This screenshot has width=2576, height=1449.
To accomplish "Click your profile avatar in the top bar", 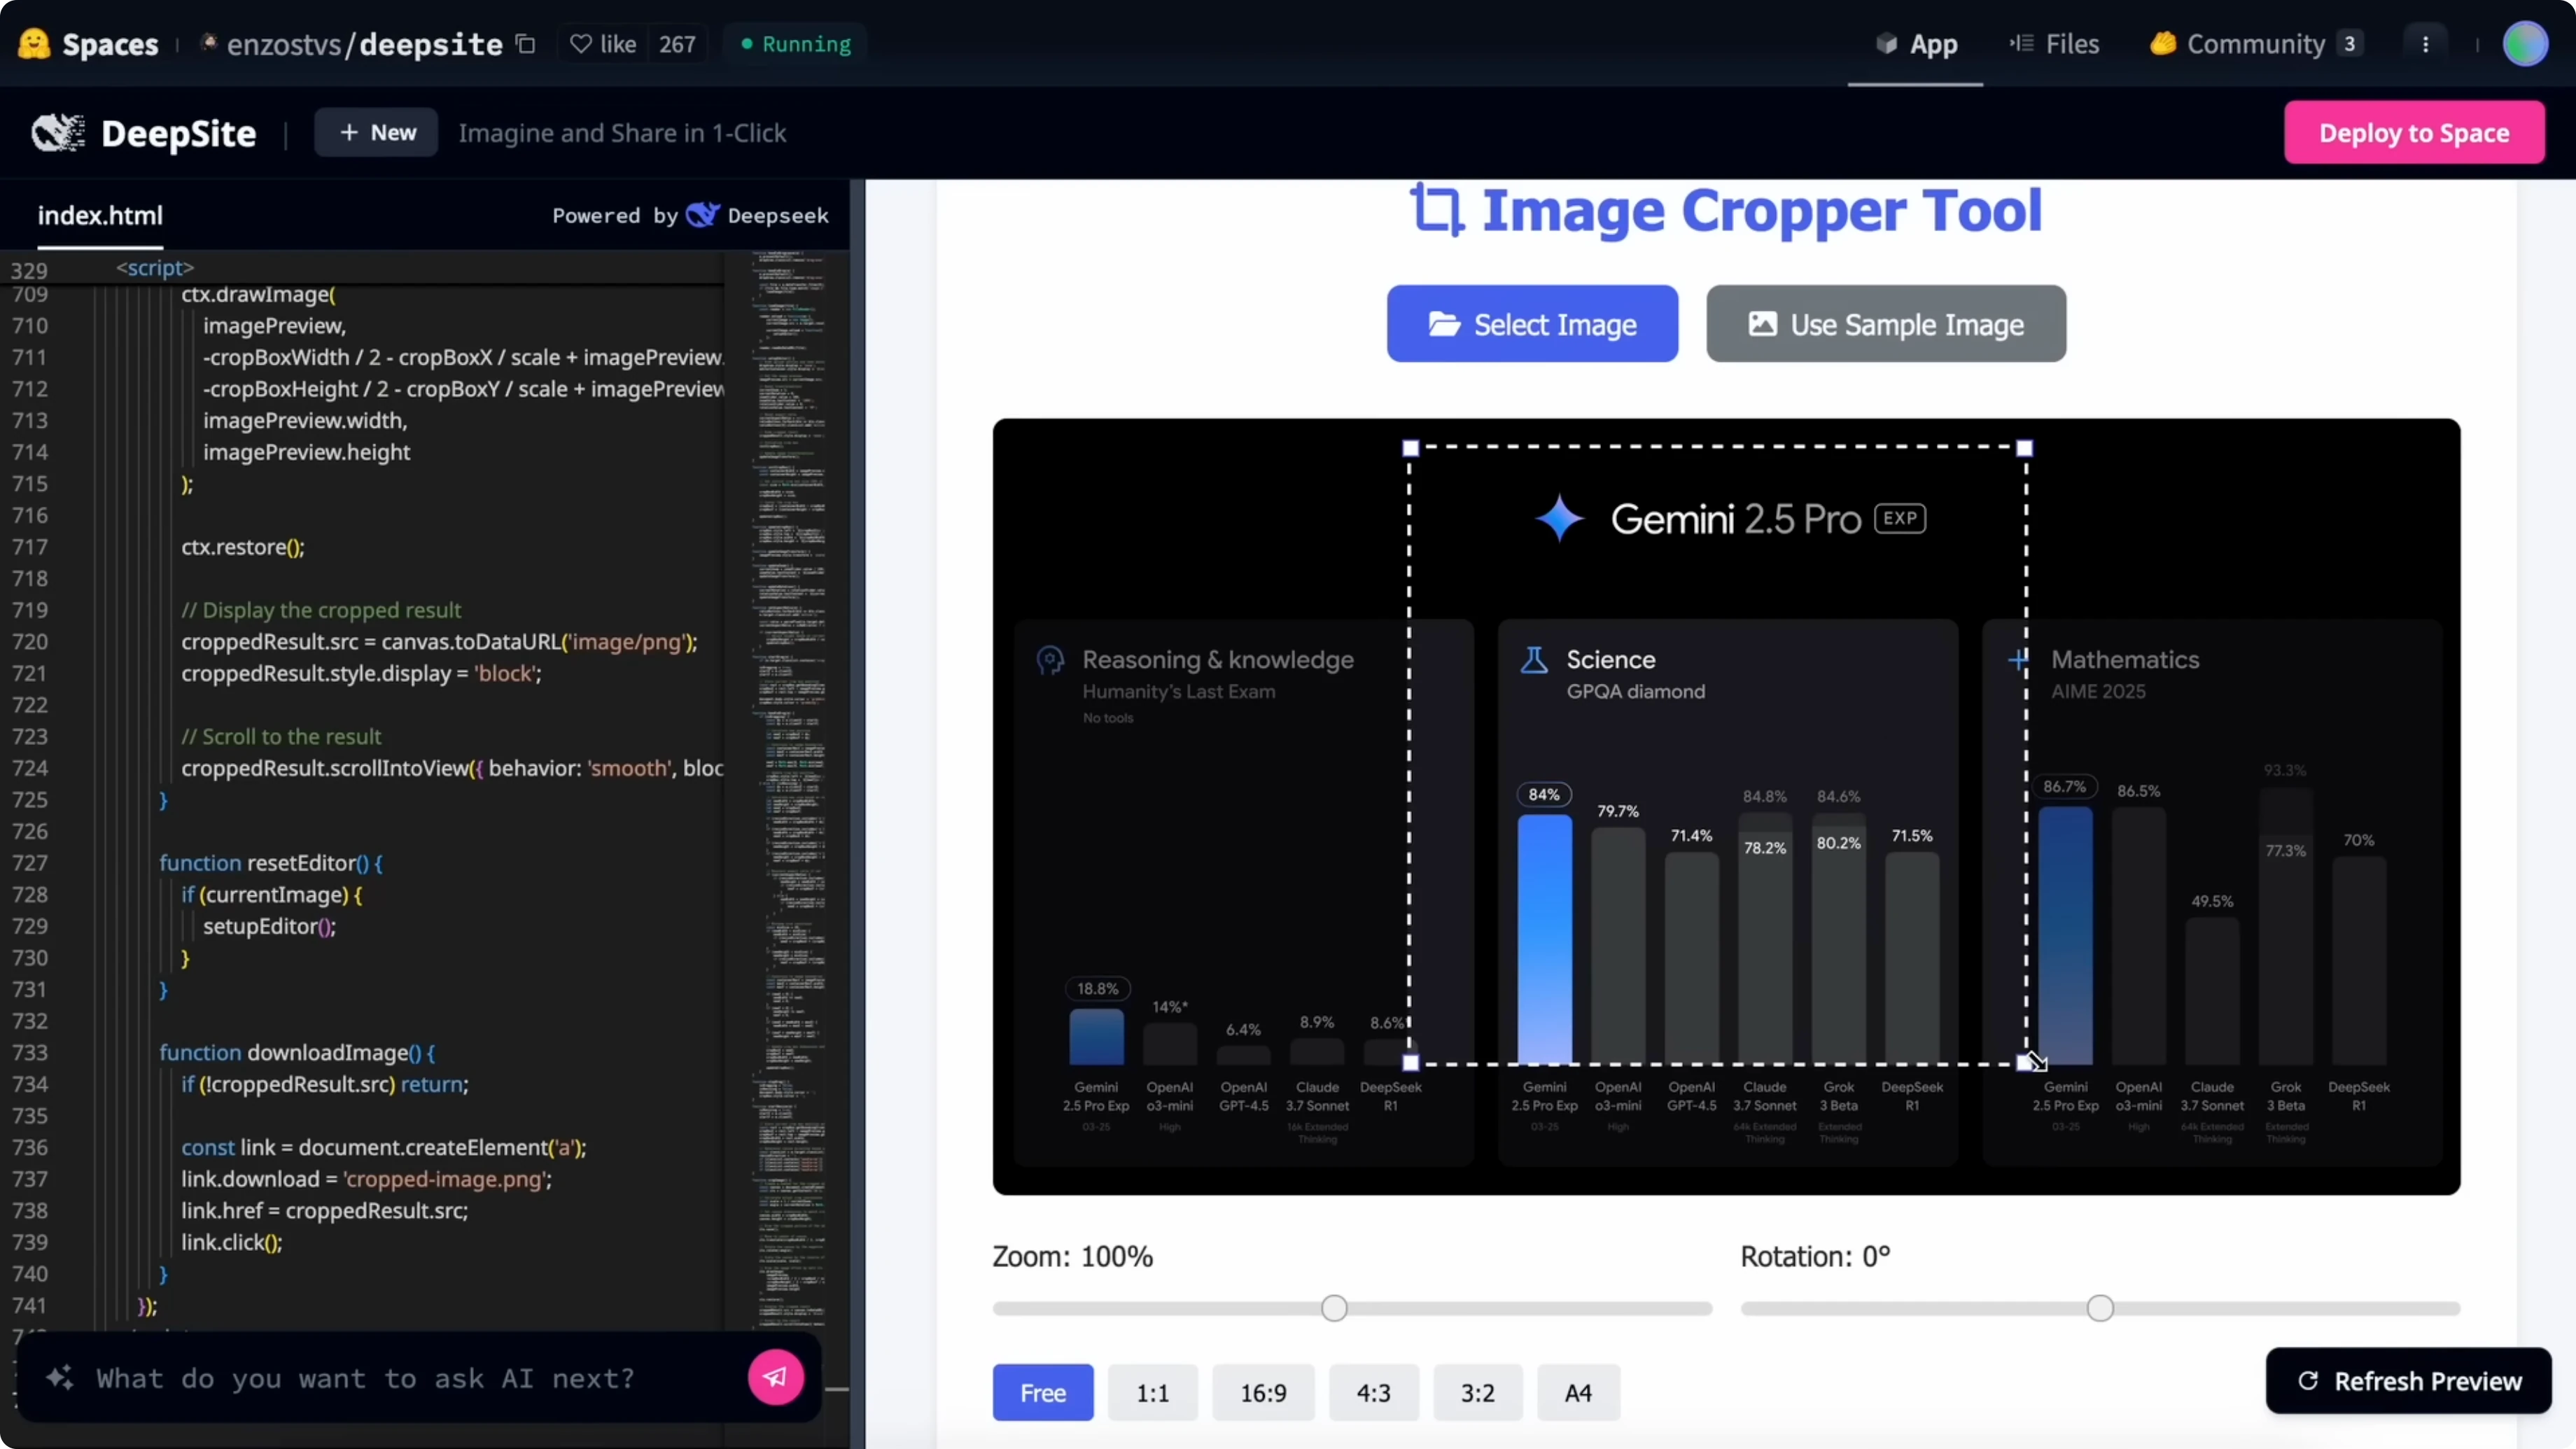I will click(2527, 44).
